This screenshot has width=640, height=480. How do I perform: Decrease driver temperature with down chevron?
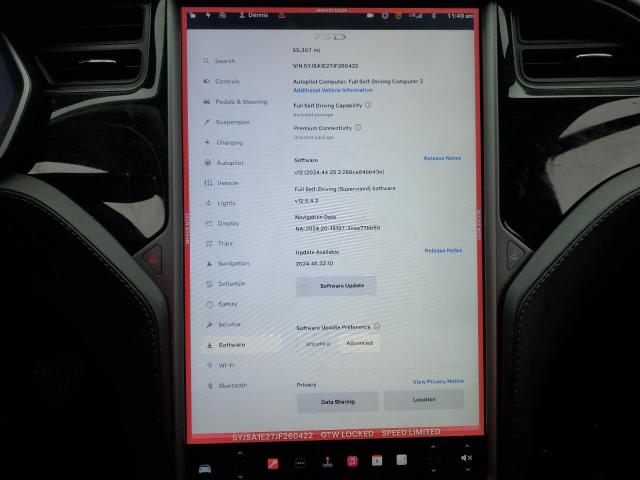click(240, 476)
